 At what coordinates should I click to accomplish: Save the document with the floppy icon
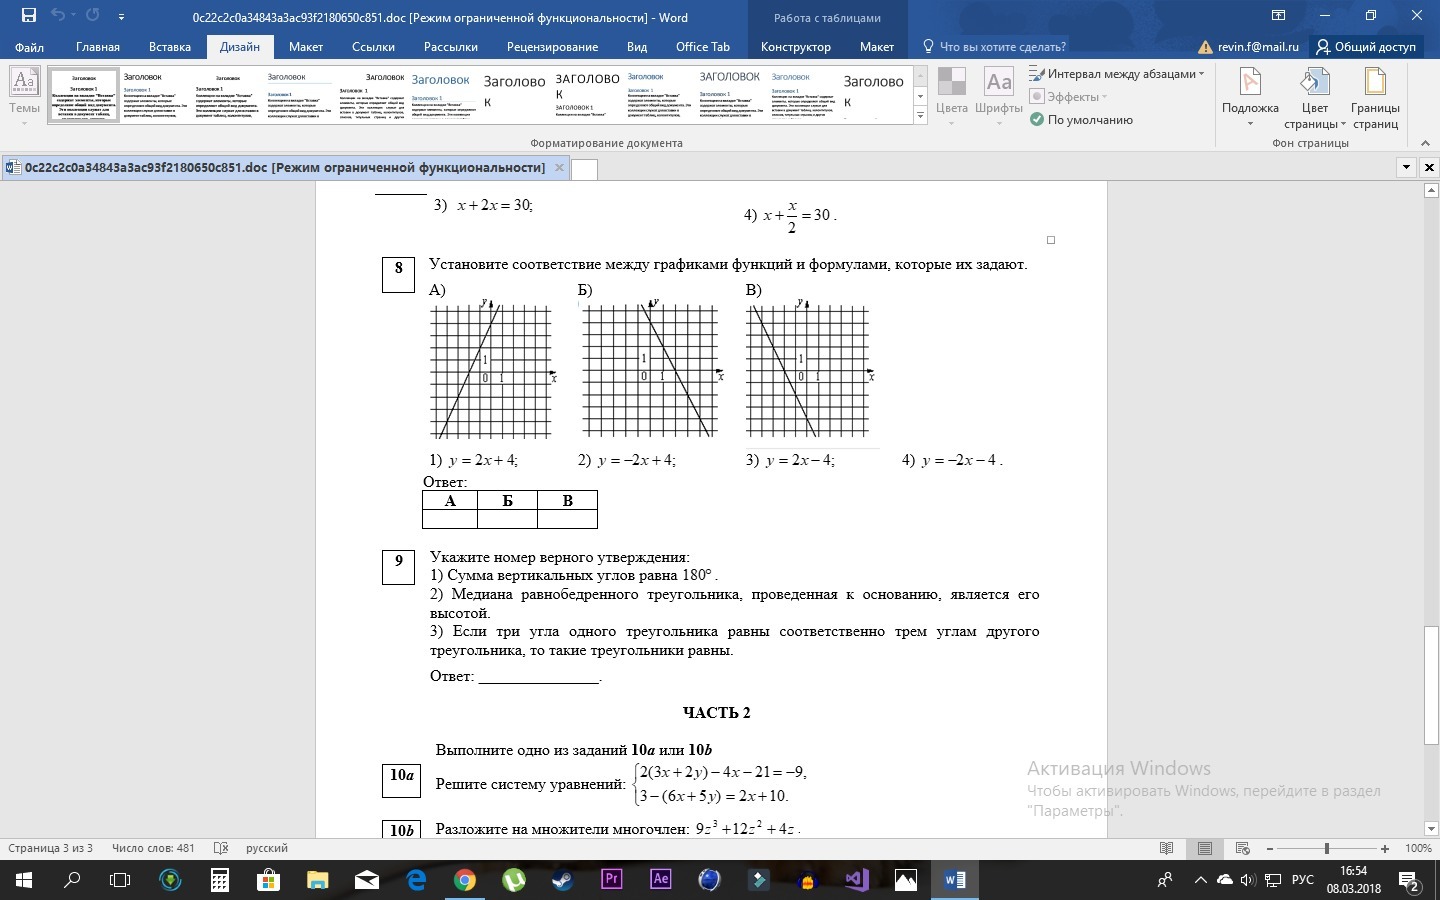pos(28,16)
